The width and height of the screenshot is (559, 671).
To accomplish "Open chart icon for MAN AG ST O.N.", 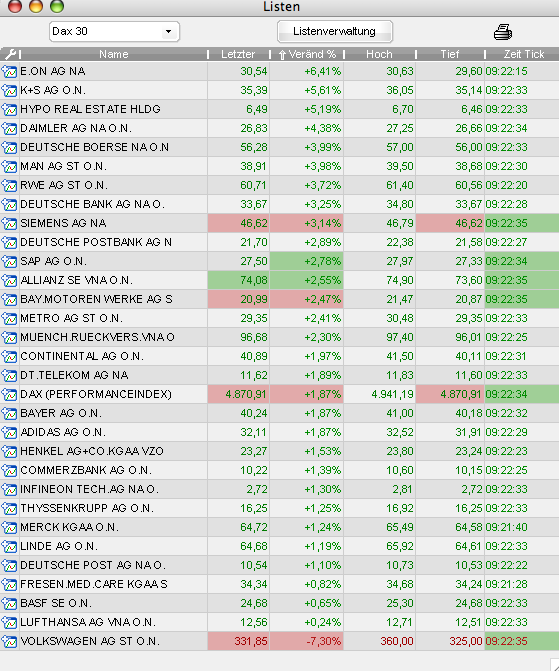I will click(9, 166).
